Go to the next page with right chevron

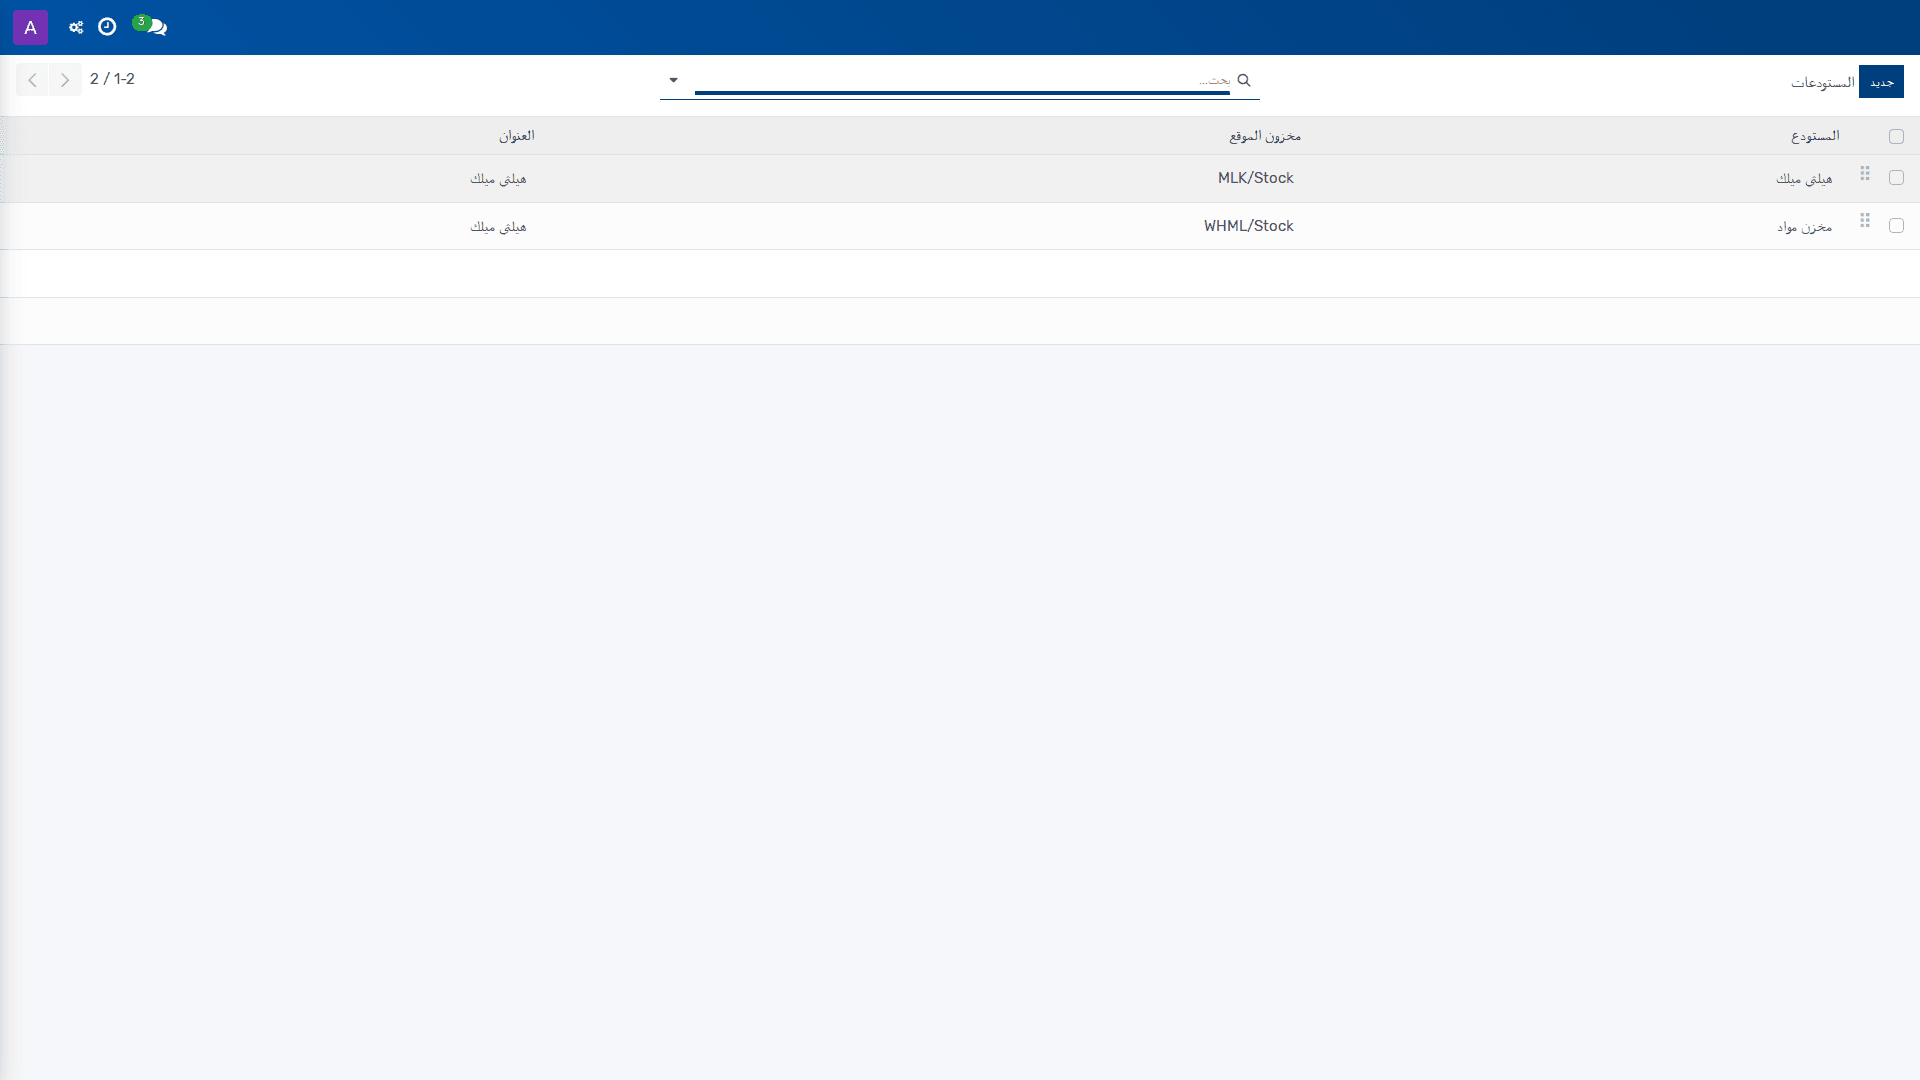click(x=65, y=80)
